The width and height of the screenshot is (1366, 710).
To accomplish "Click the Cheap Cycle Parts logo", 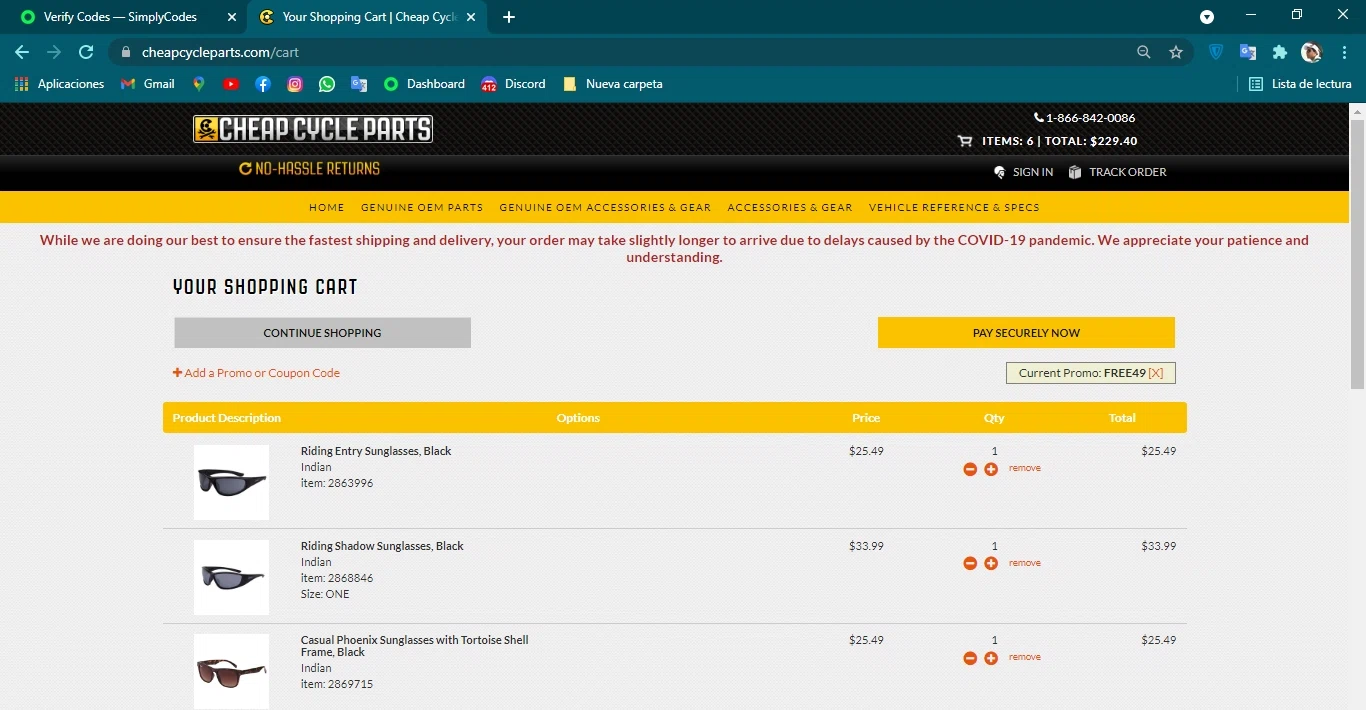I will pos(313,129).
